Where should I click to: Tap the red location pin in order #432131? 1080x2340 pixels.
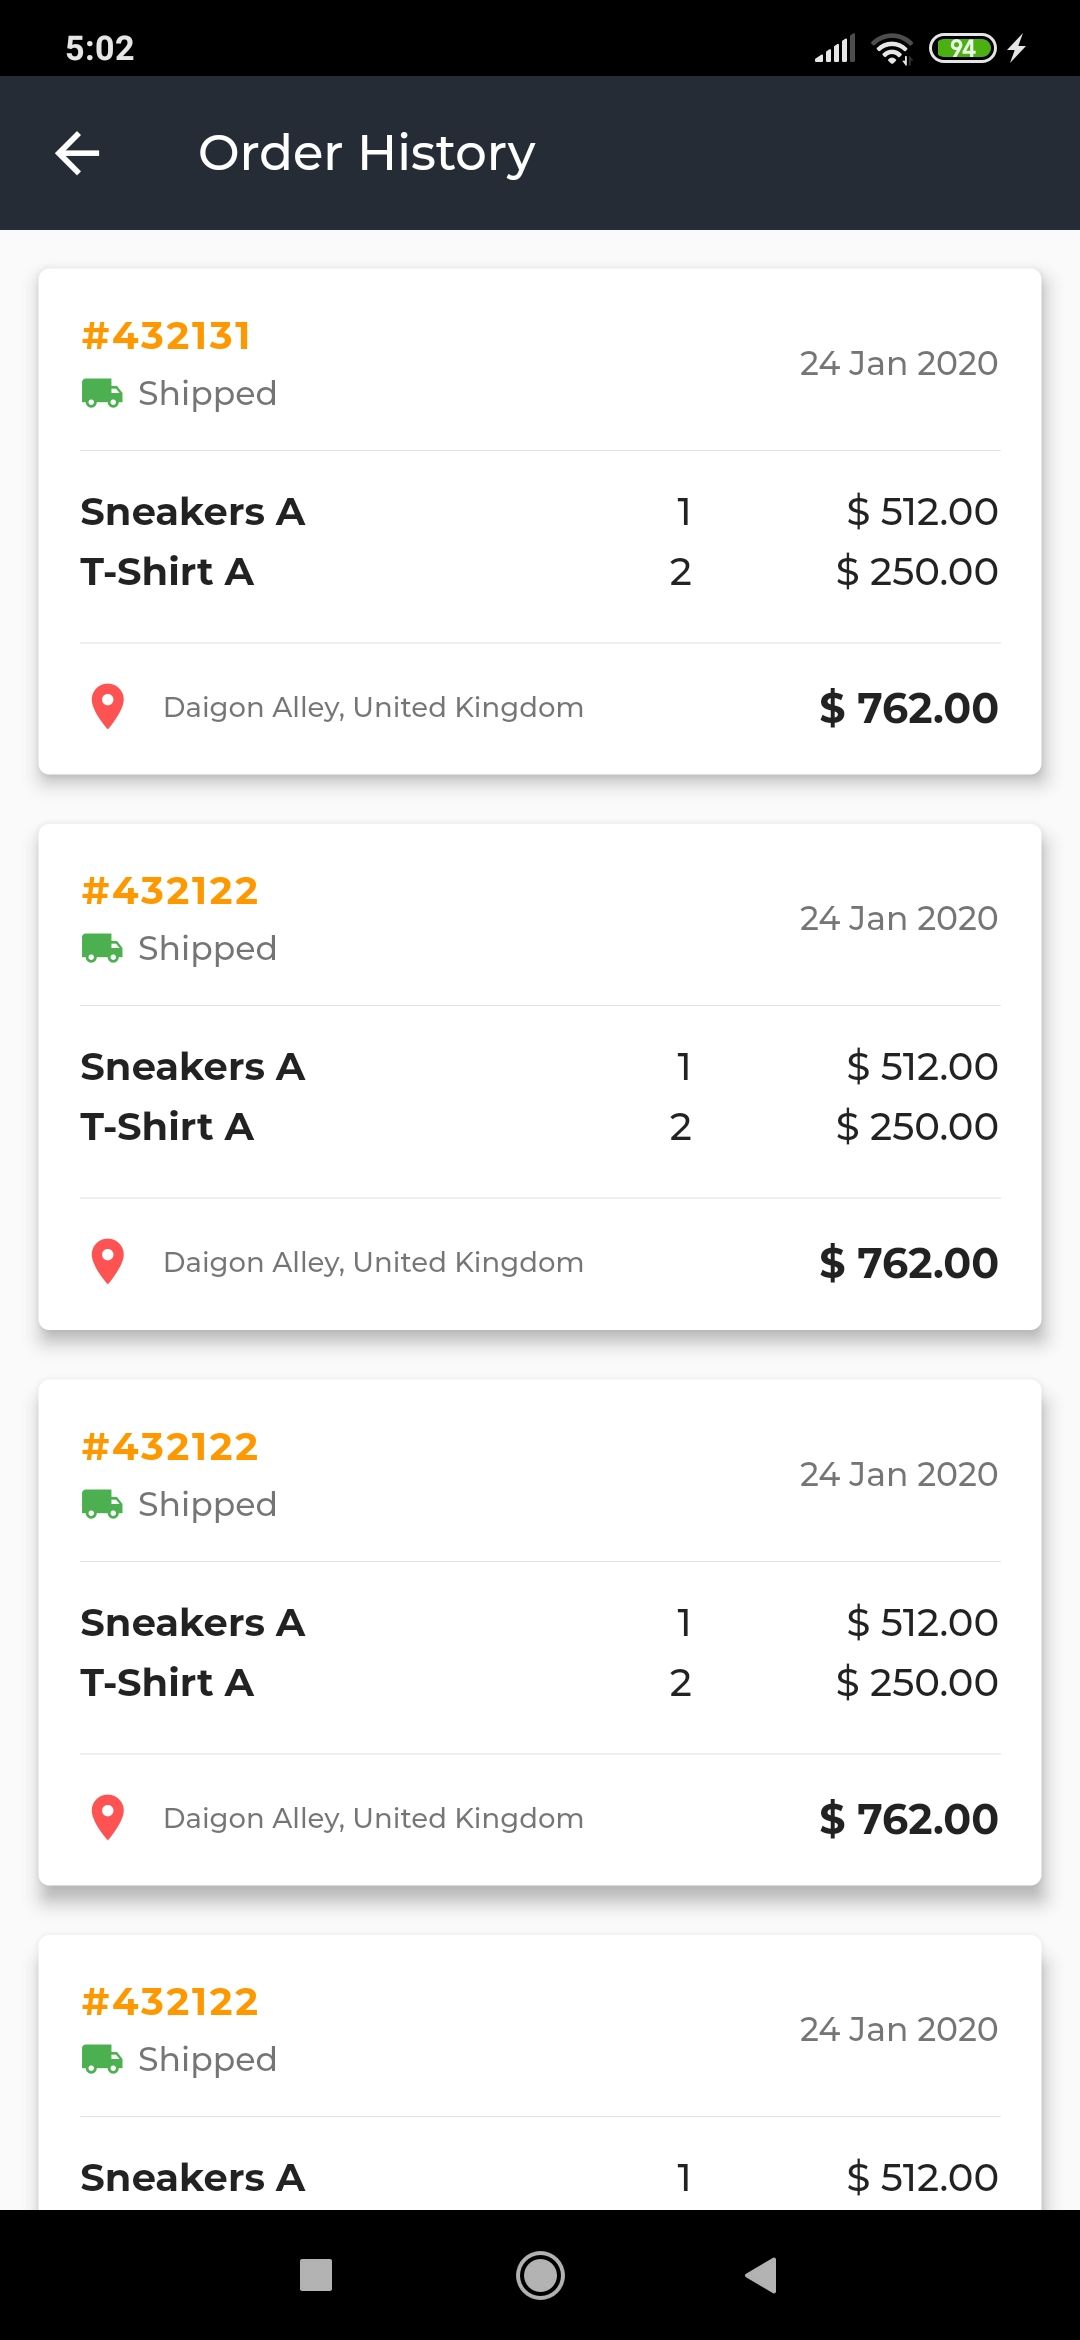point(108,707)
